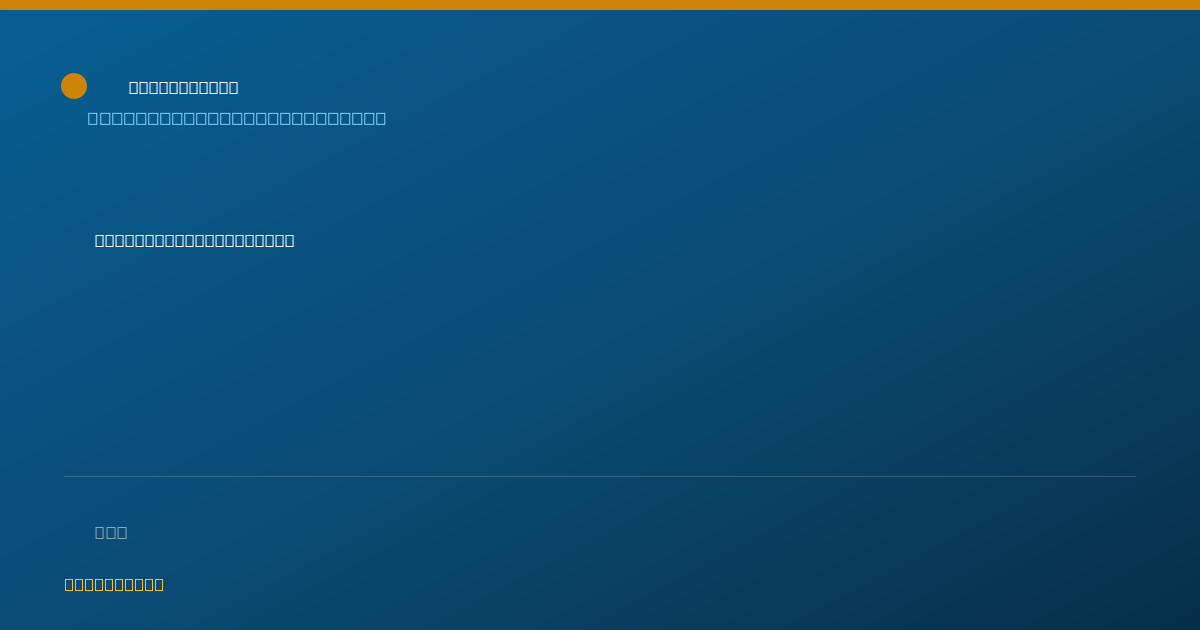Click the faint separator above the gray label
The width and height of the screenshot is (1200, 630).
[600, 476]
